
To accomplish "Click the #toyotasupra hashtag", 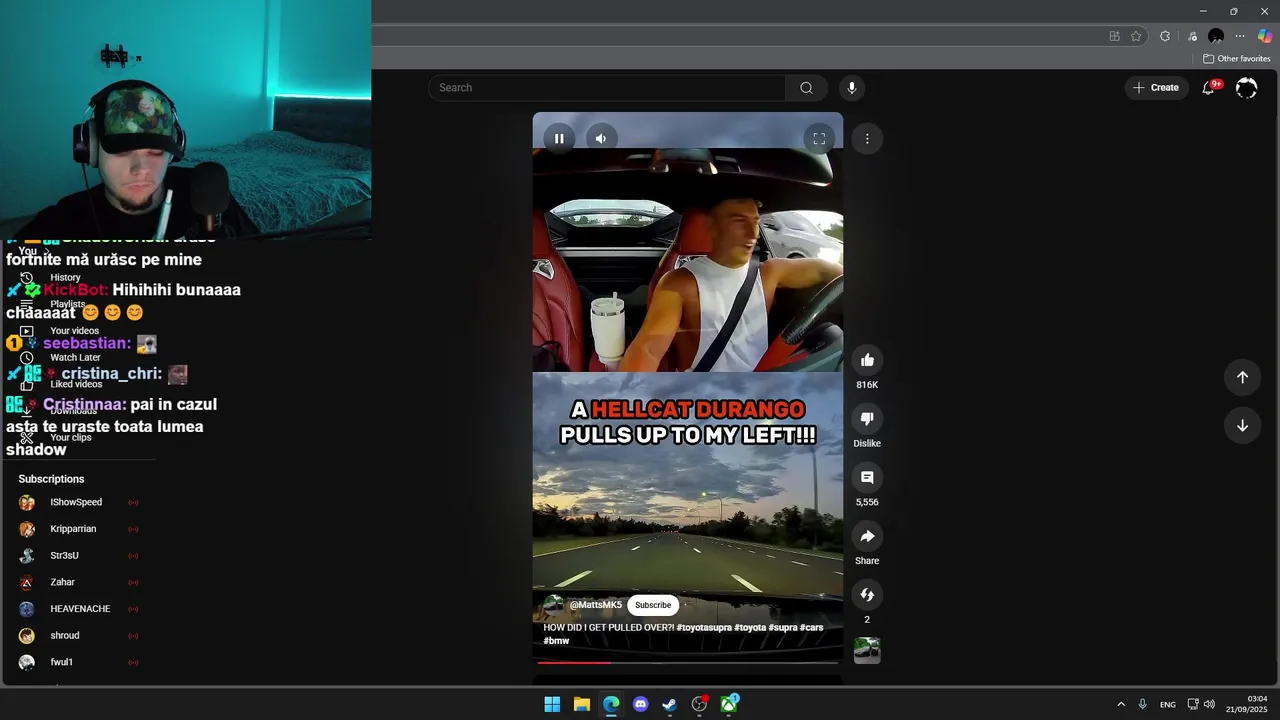I will point(704,628).
